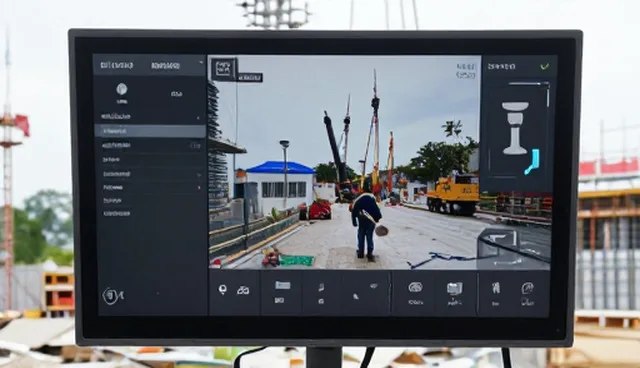The height and width of the screenshot is (368, 640).
Task: Adjust the vertical slider in camera panel
Action: 548,95
